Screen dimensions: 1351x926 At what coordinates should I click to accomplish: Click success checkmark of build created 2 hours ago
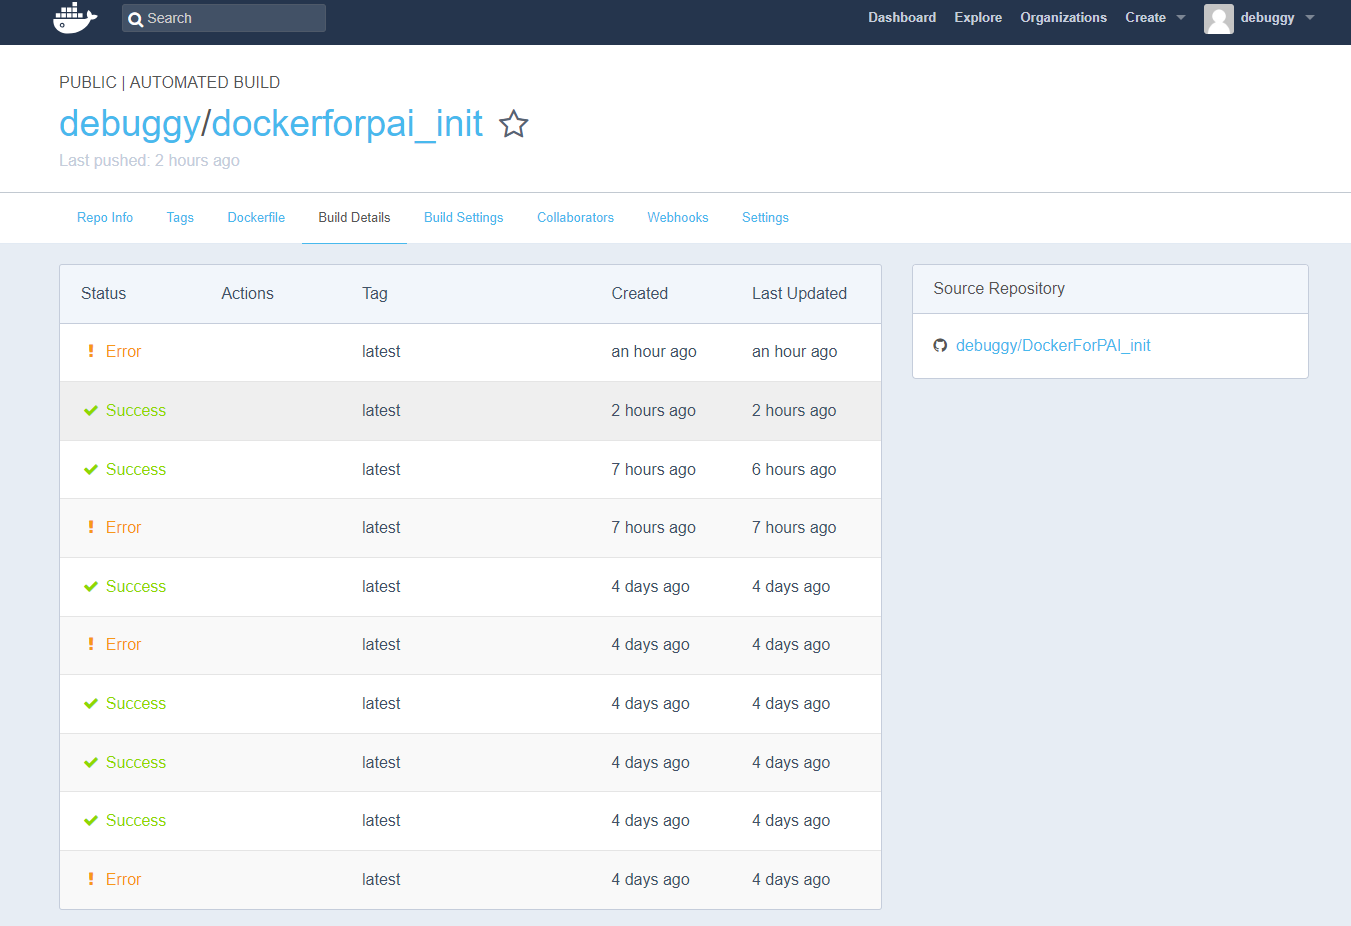[x=91, y=410]
